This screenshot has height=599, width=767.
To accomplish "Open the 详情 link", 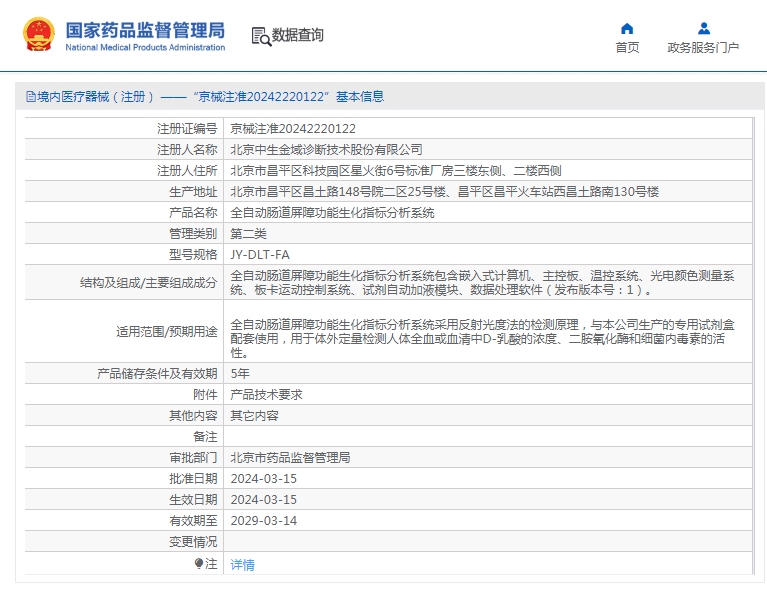I will (243, 565).
